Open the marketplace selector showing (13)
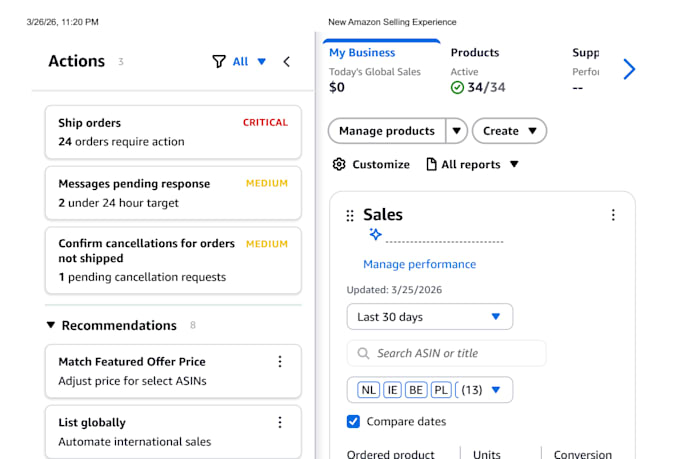680x459 pixels. pos(430,390)
